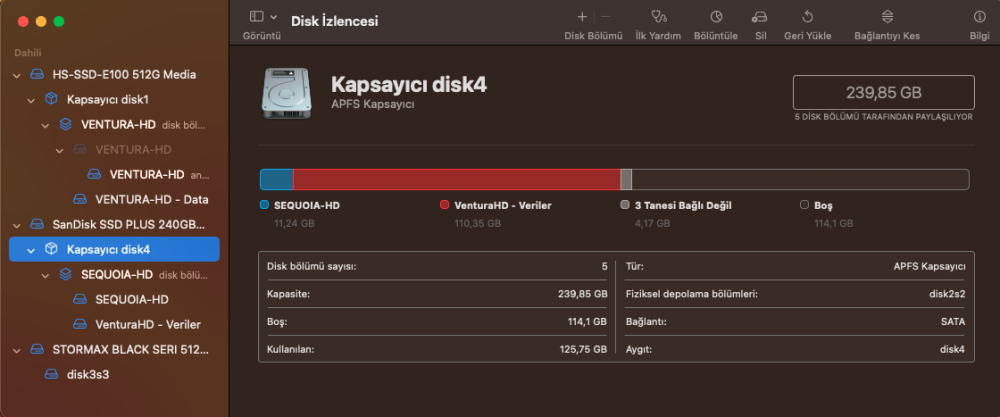1000x417 pixels.
Task: Click the grey 3 Tanesi Bağlı Değil swatch
Action: click(625, 205)
